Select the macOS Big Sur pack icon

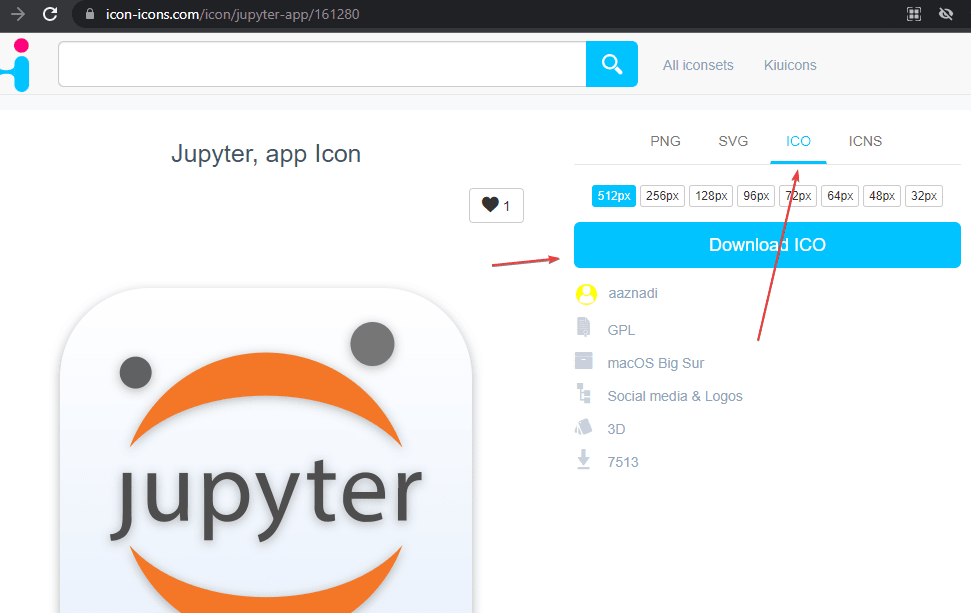click(585, 361)
